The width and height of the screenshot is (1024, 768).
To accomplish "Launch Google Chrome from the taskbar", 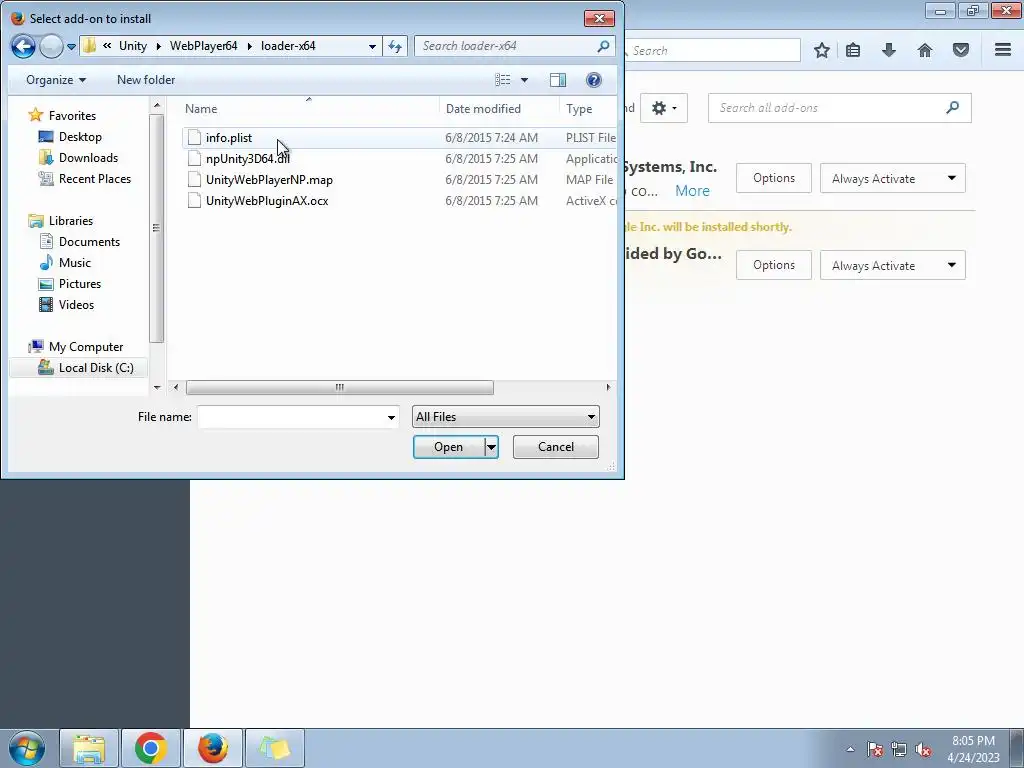I will [x=150, y=748].
